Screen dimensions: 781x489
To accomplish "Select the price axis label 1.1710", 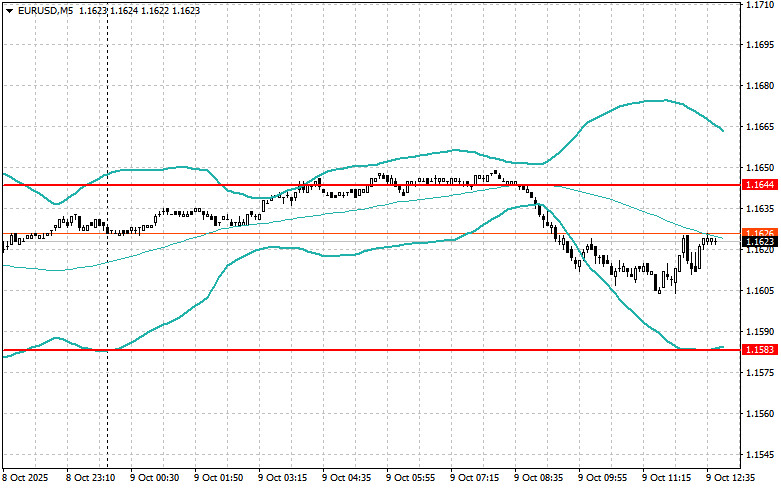I will coord(760,4).
